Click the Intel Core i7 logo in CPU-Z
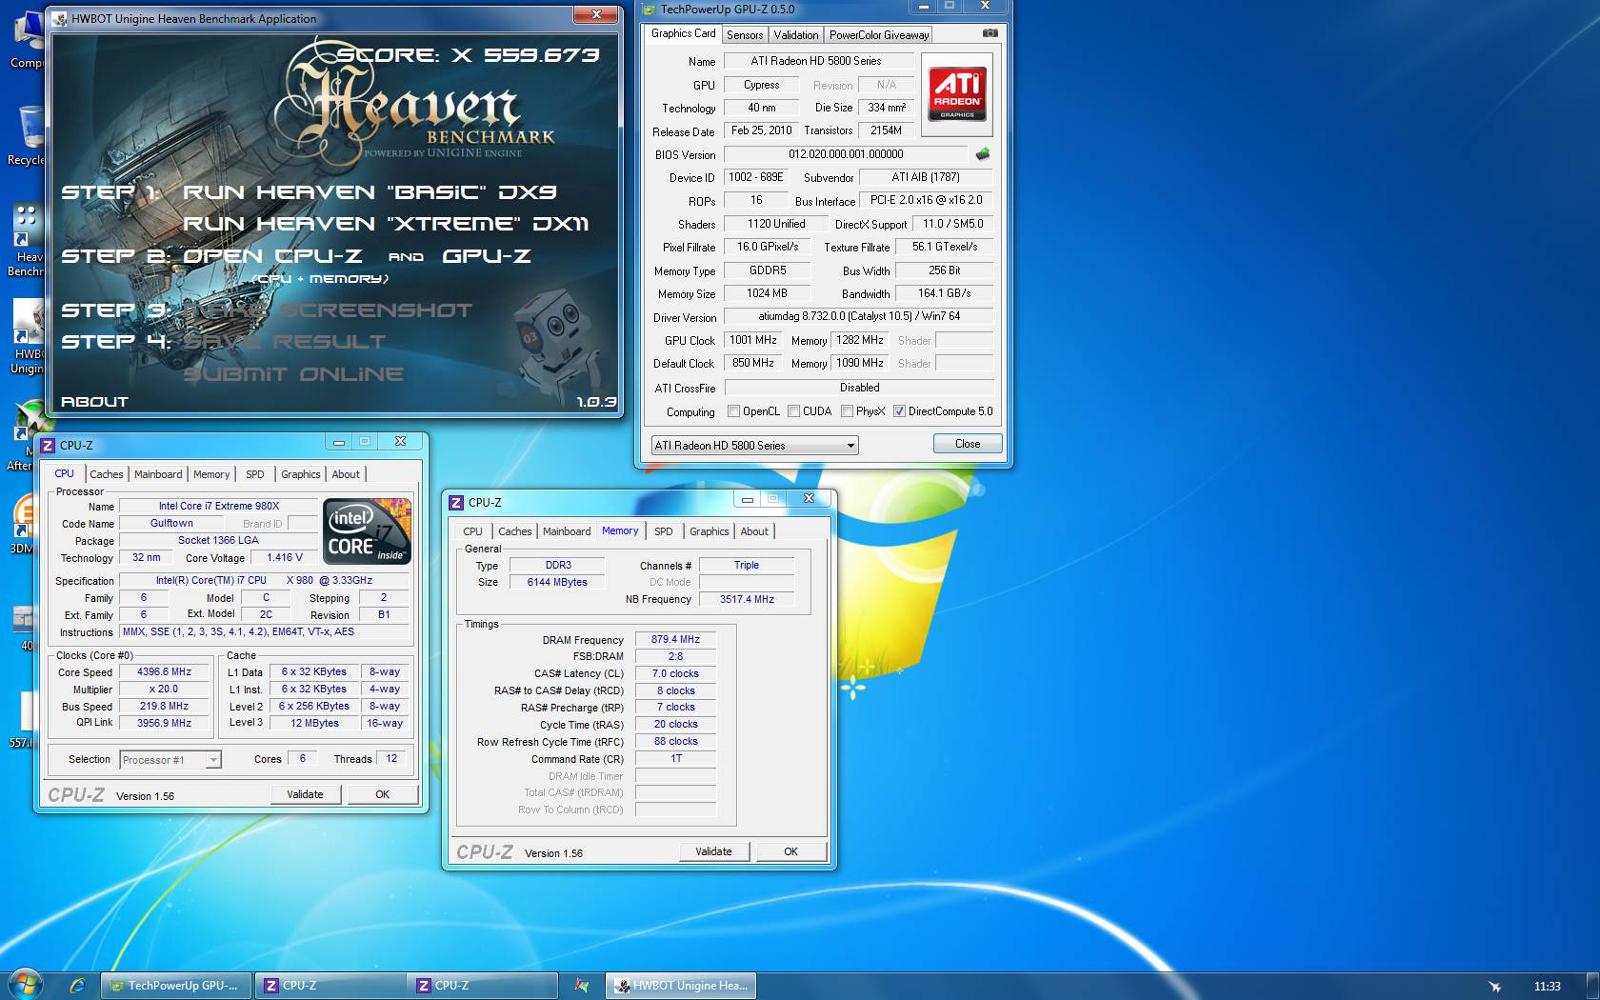The image size is (1600, 1000). pyautogui.click(x=367, y=531)
